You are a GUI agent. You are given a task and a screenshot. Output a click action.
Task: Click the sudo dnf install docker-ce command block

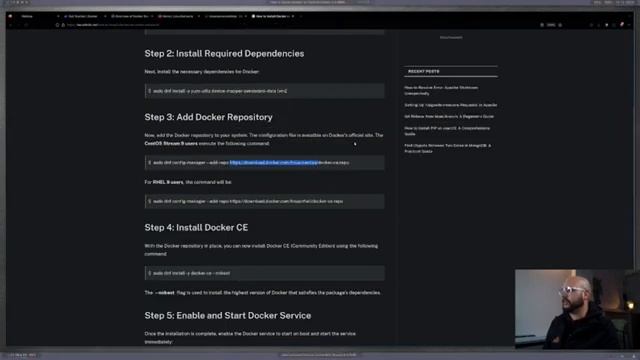point(264,273)
